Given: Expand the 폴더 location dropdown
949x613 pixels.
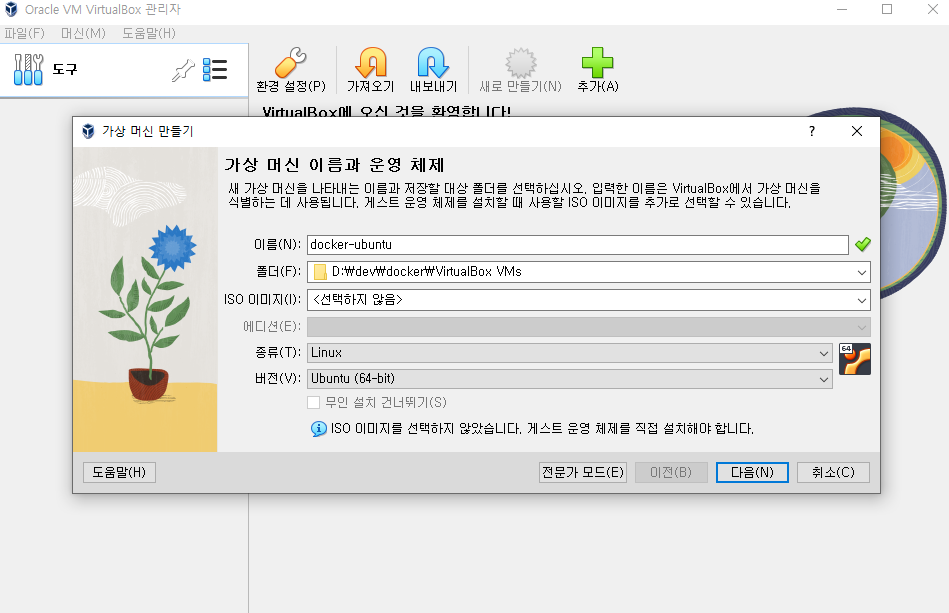Looking at the screenshot, I should pyautogui.click(x=861, y=272).
